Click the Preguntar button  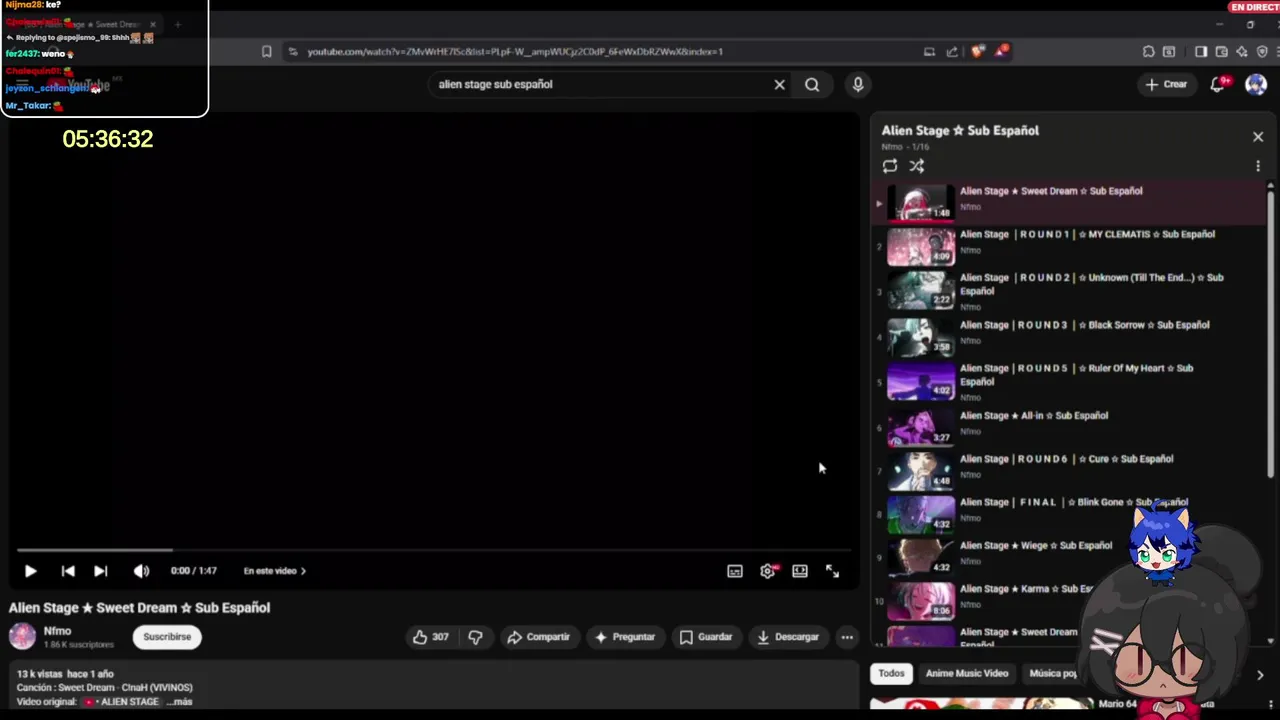click(x=625, y=637)
